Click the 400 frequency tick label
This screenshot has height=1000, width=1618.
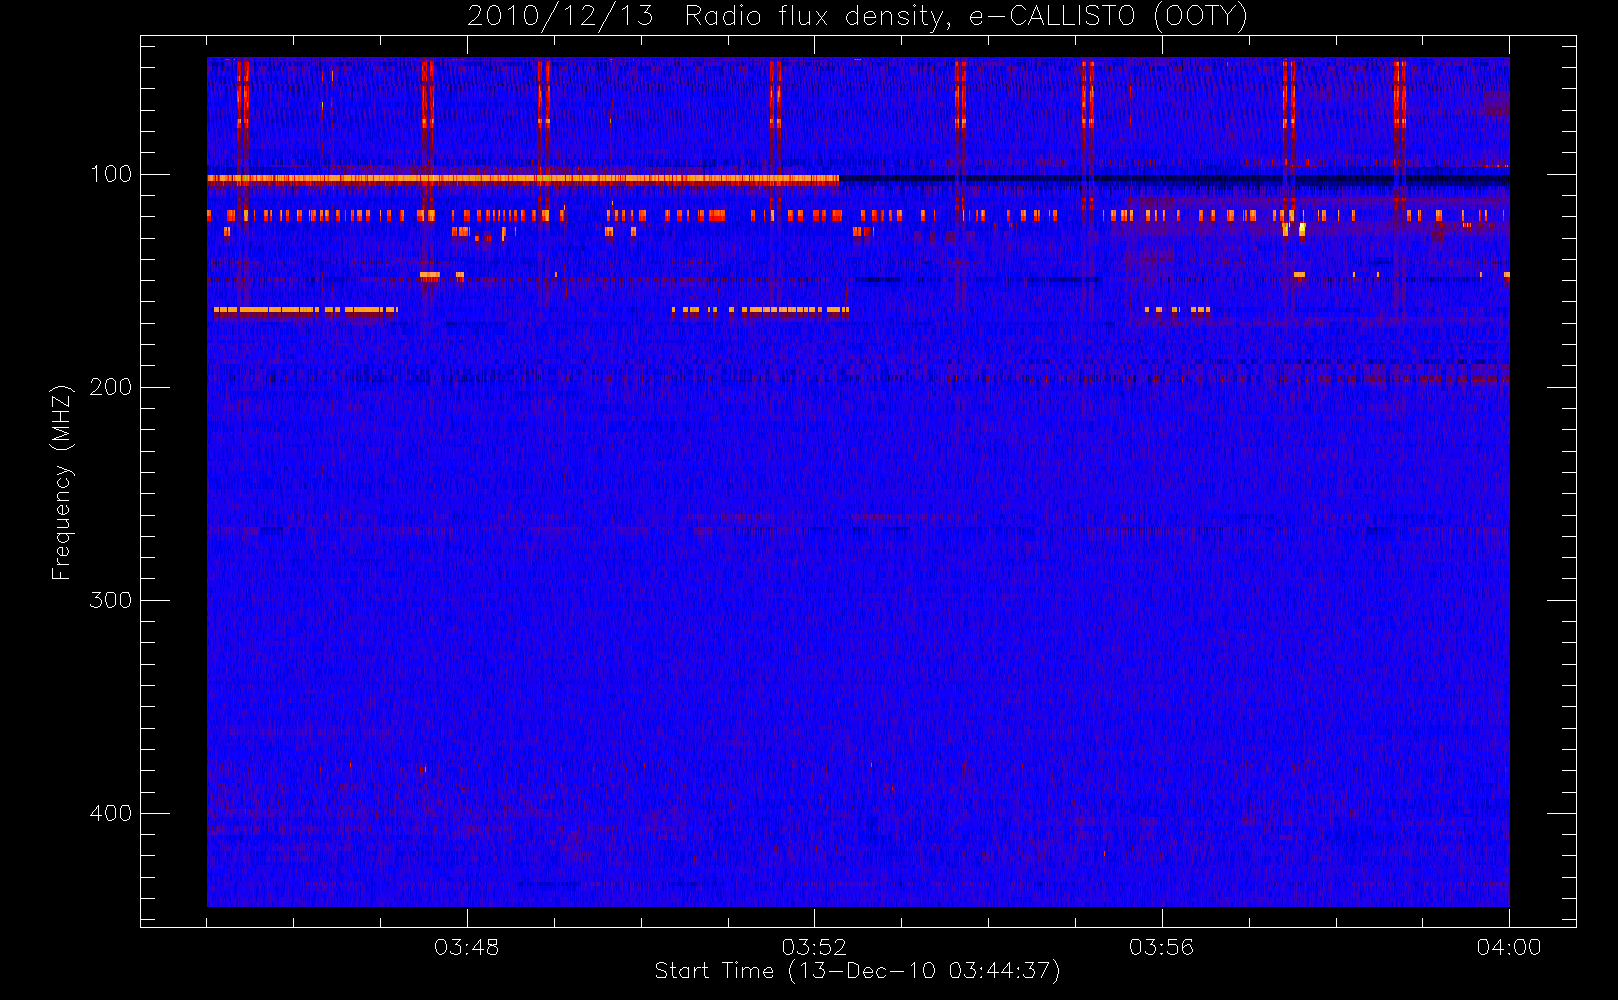tap(111, 813)
